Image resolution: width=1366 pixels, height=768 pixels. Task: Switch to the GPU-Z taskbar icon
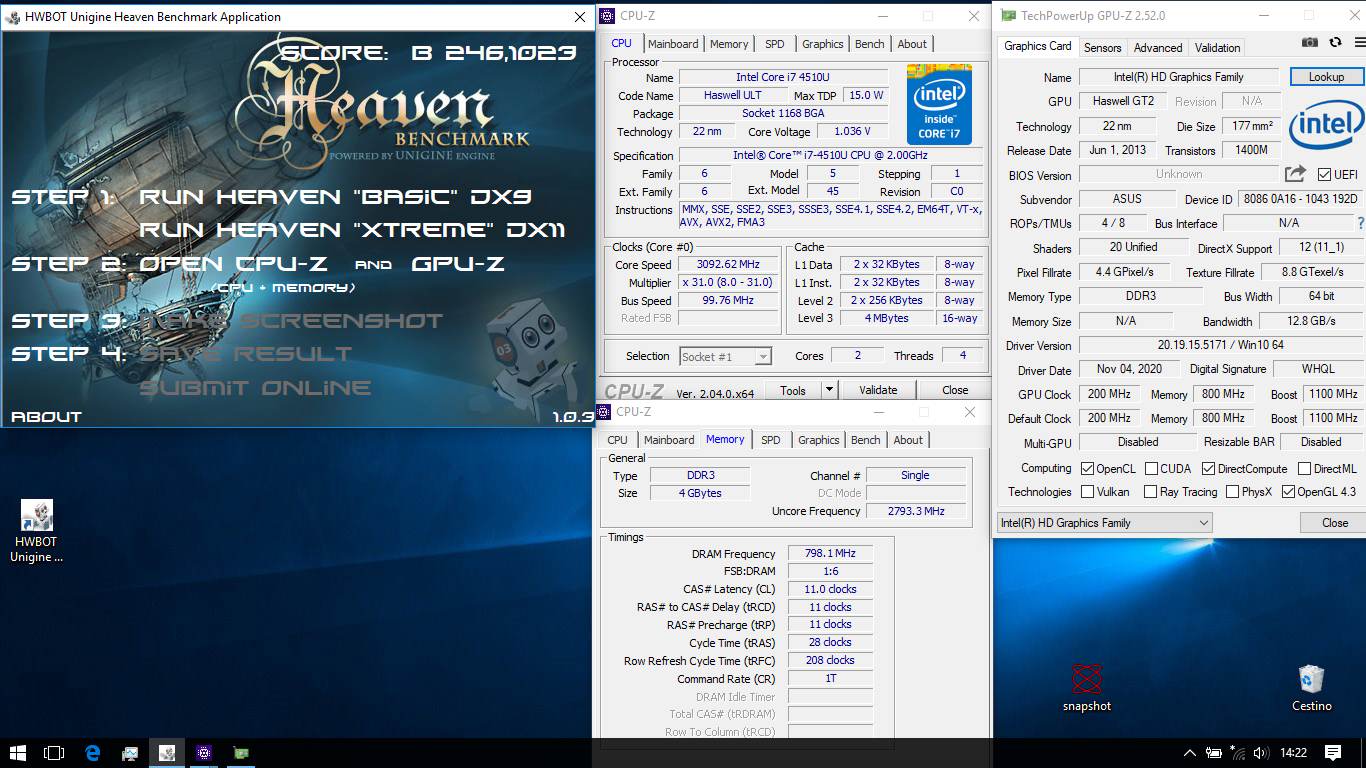pyautogui.click(x=241, y=753)
